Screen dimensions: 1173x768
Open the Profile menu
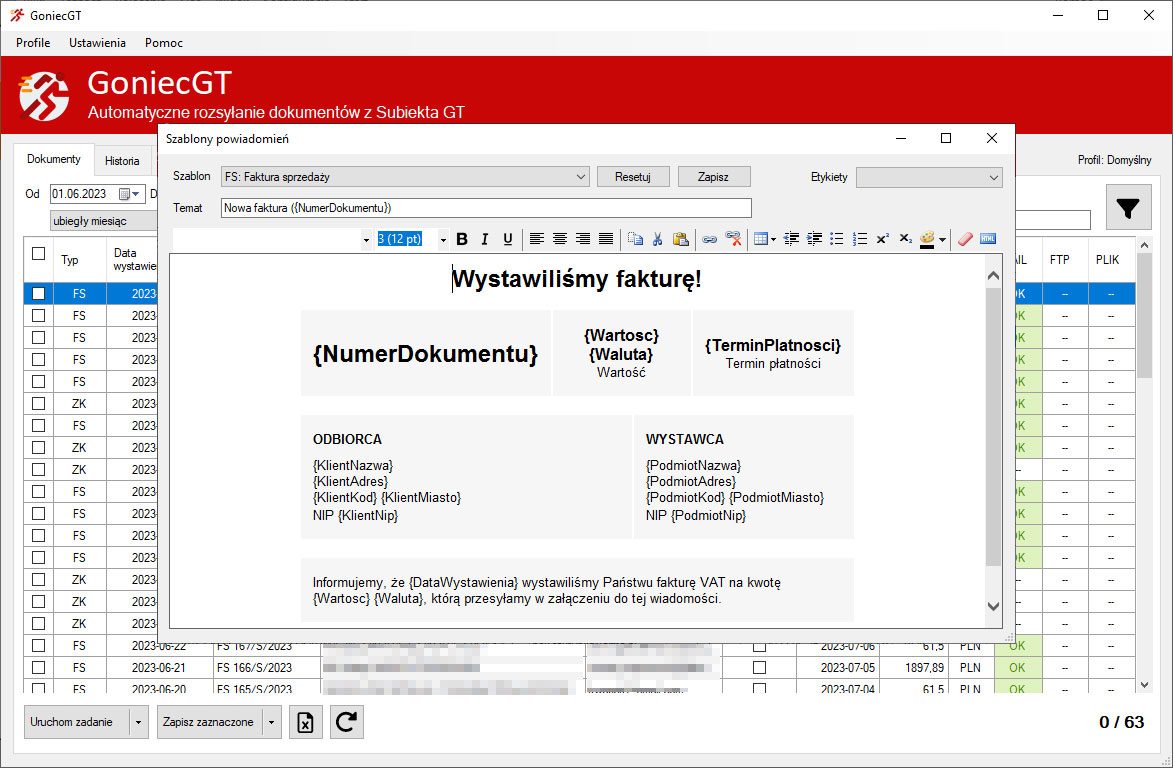[33, 43]
